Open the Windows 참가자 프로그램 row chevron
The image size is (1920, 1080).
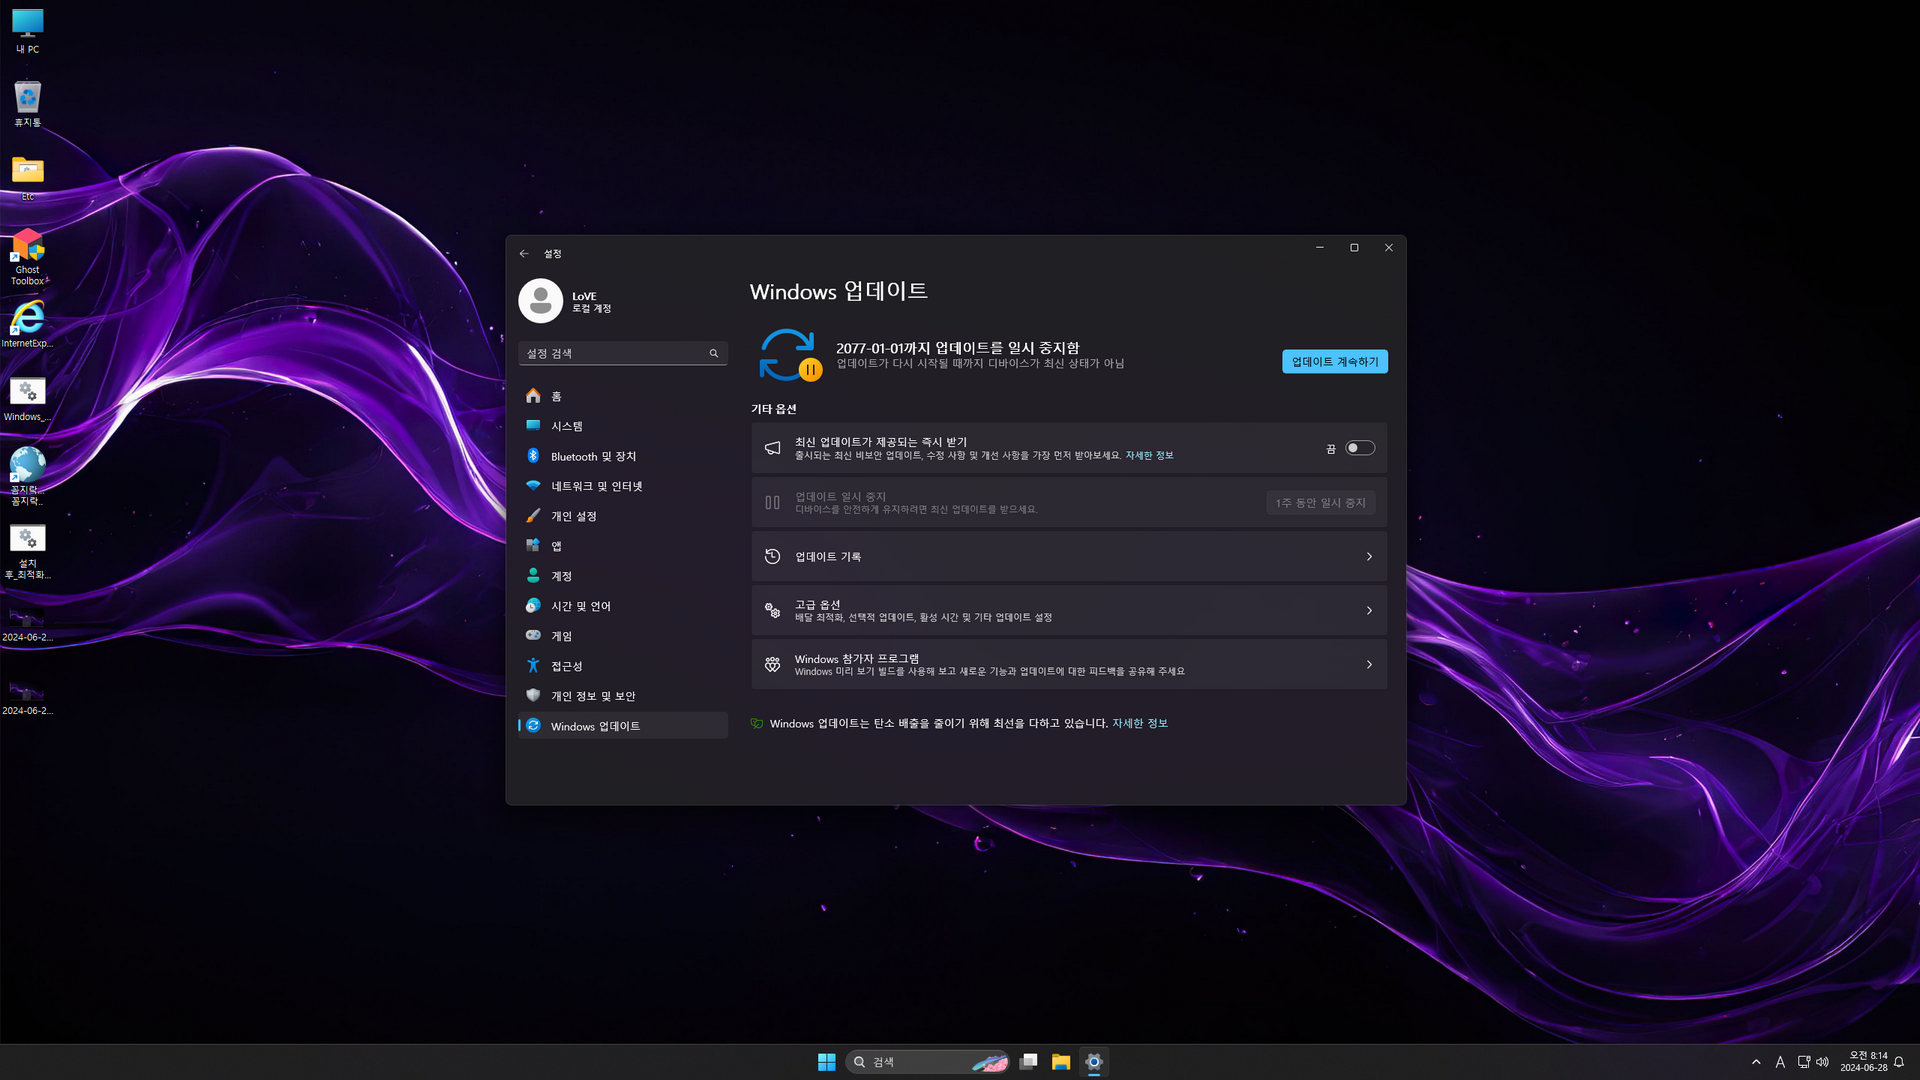1369,665
